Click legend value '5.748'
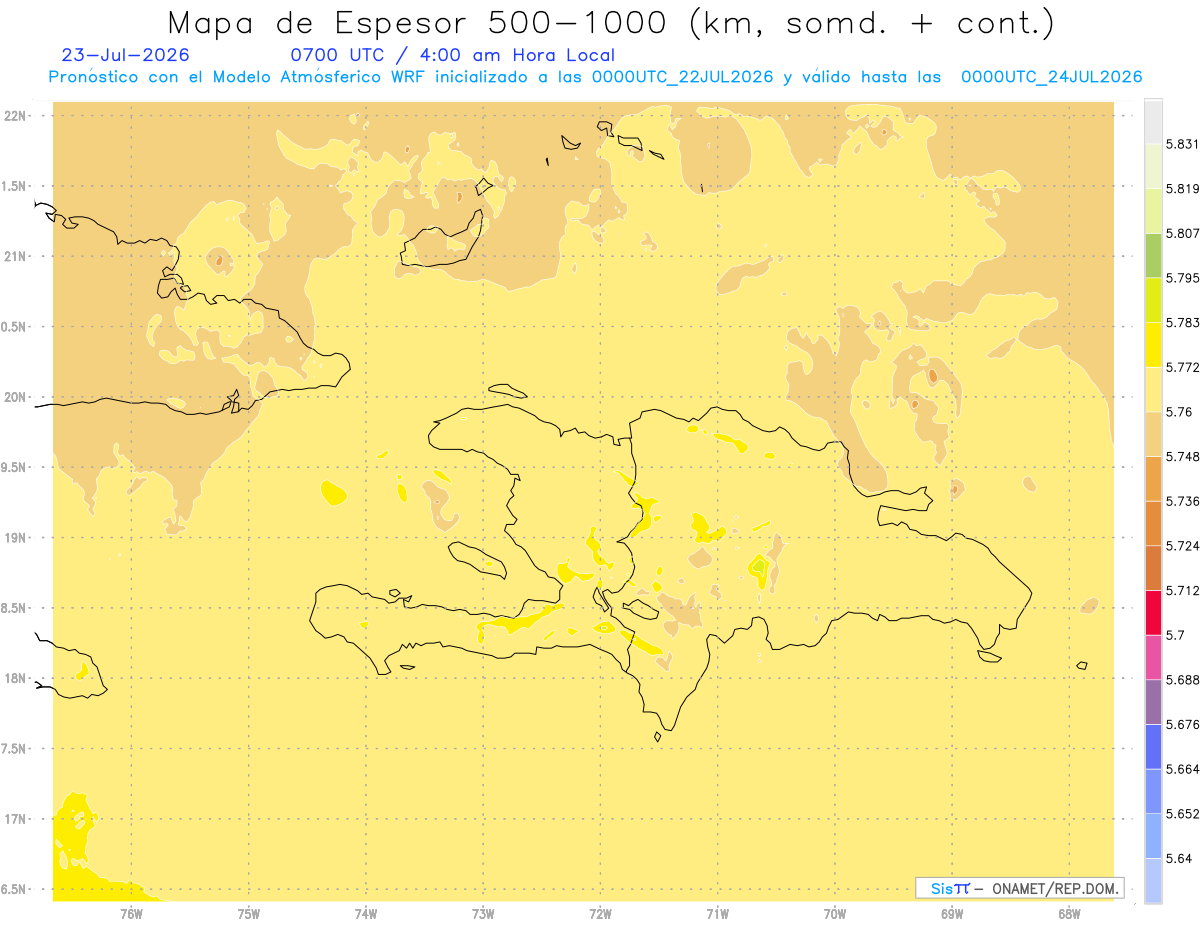 click(x=1183, y=457)
